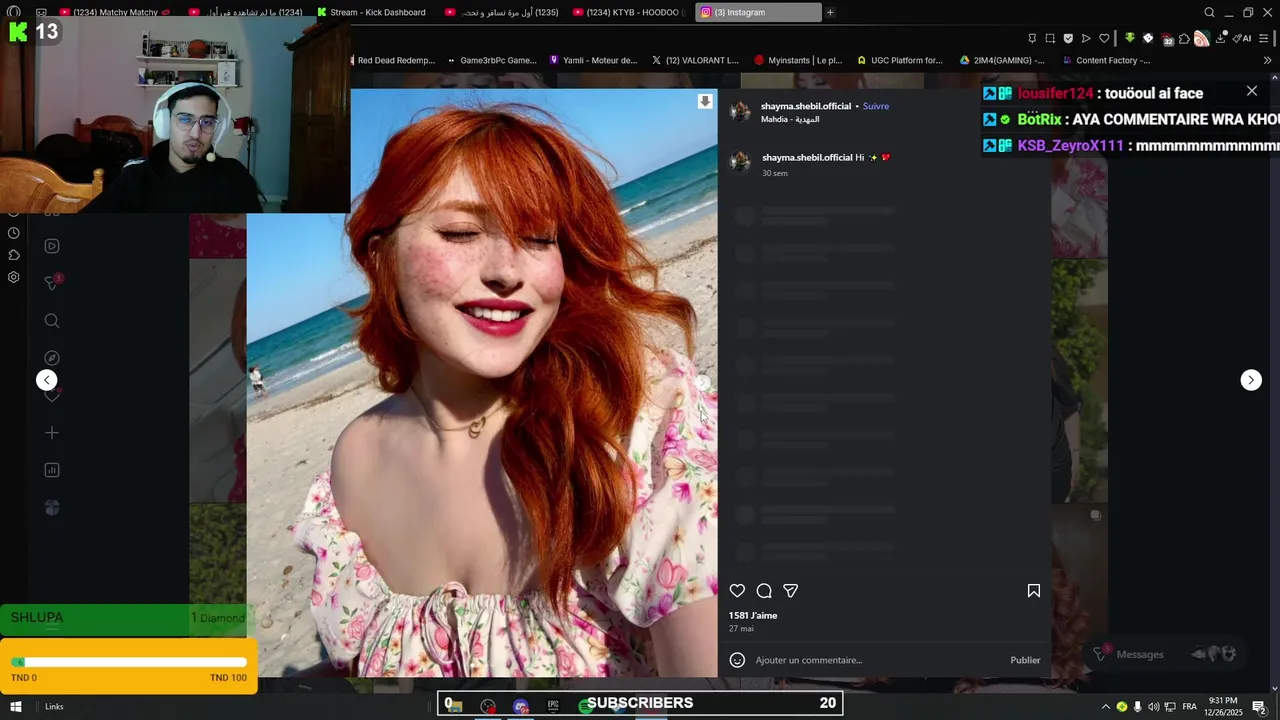1280x720 pixels.
Task: Follow the account via Suivre link
Action: click(876, 106)
